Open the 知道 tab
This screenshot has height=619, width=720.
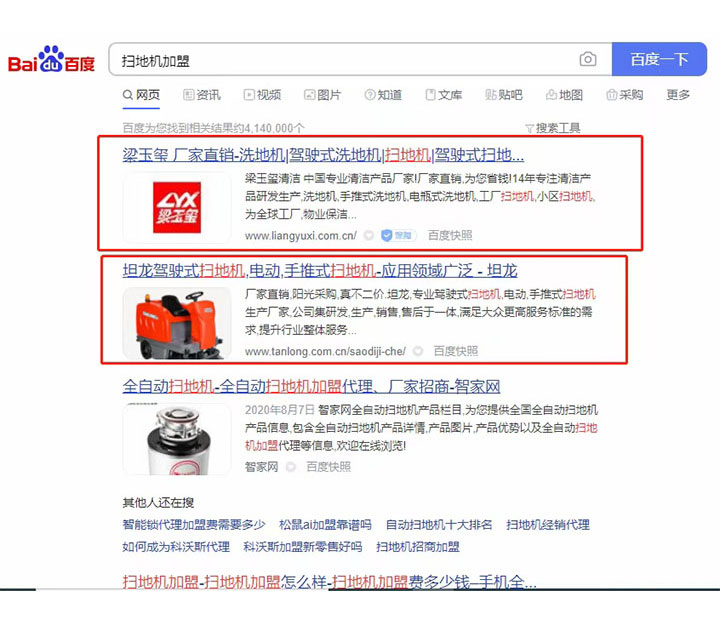tap(383, 95)
